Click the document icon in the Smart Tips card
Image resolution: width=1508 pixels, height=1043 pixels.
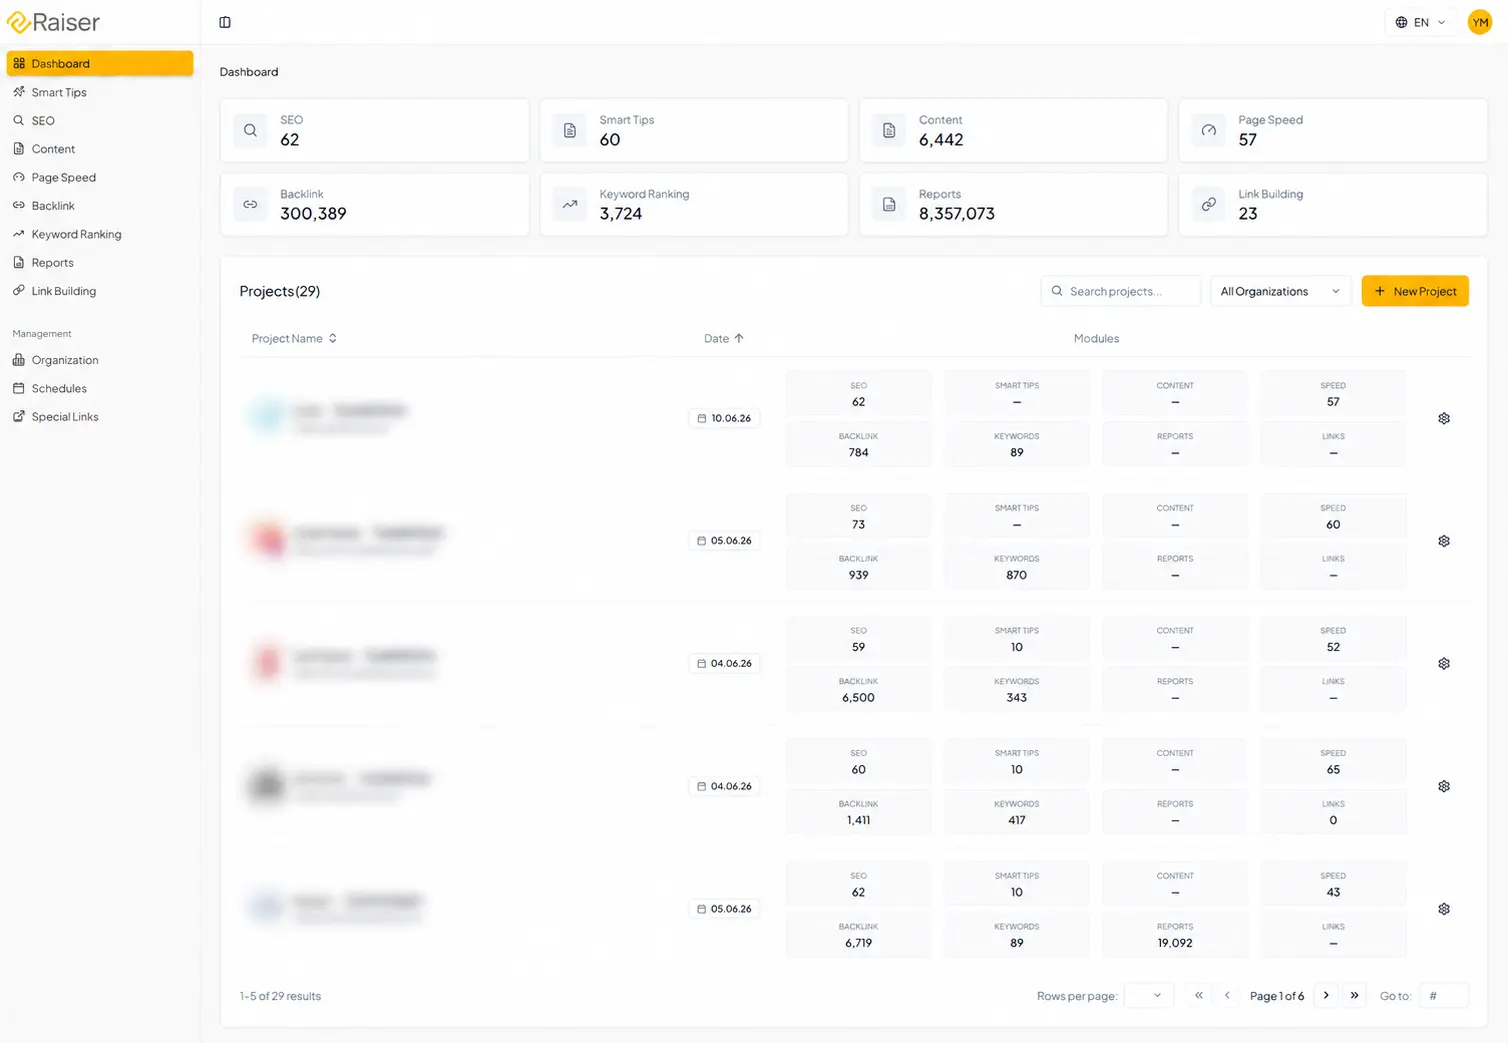[x=570, y=130]
